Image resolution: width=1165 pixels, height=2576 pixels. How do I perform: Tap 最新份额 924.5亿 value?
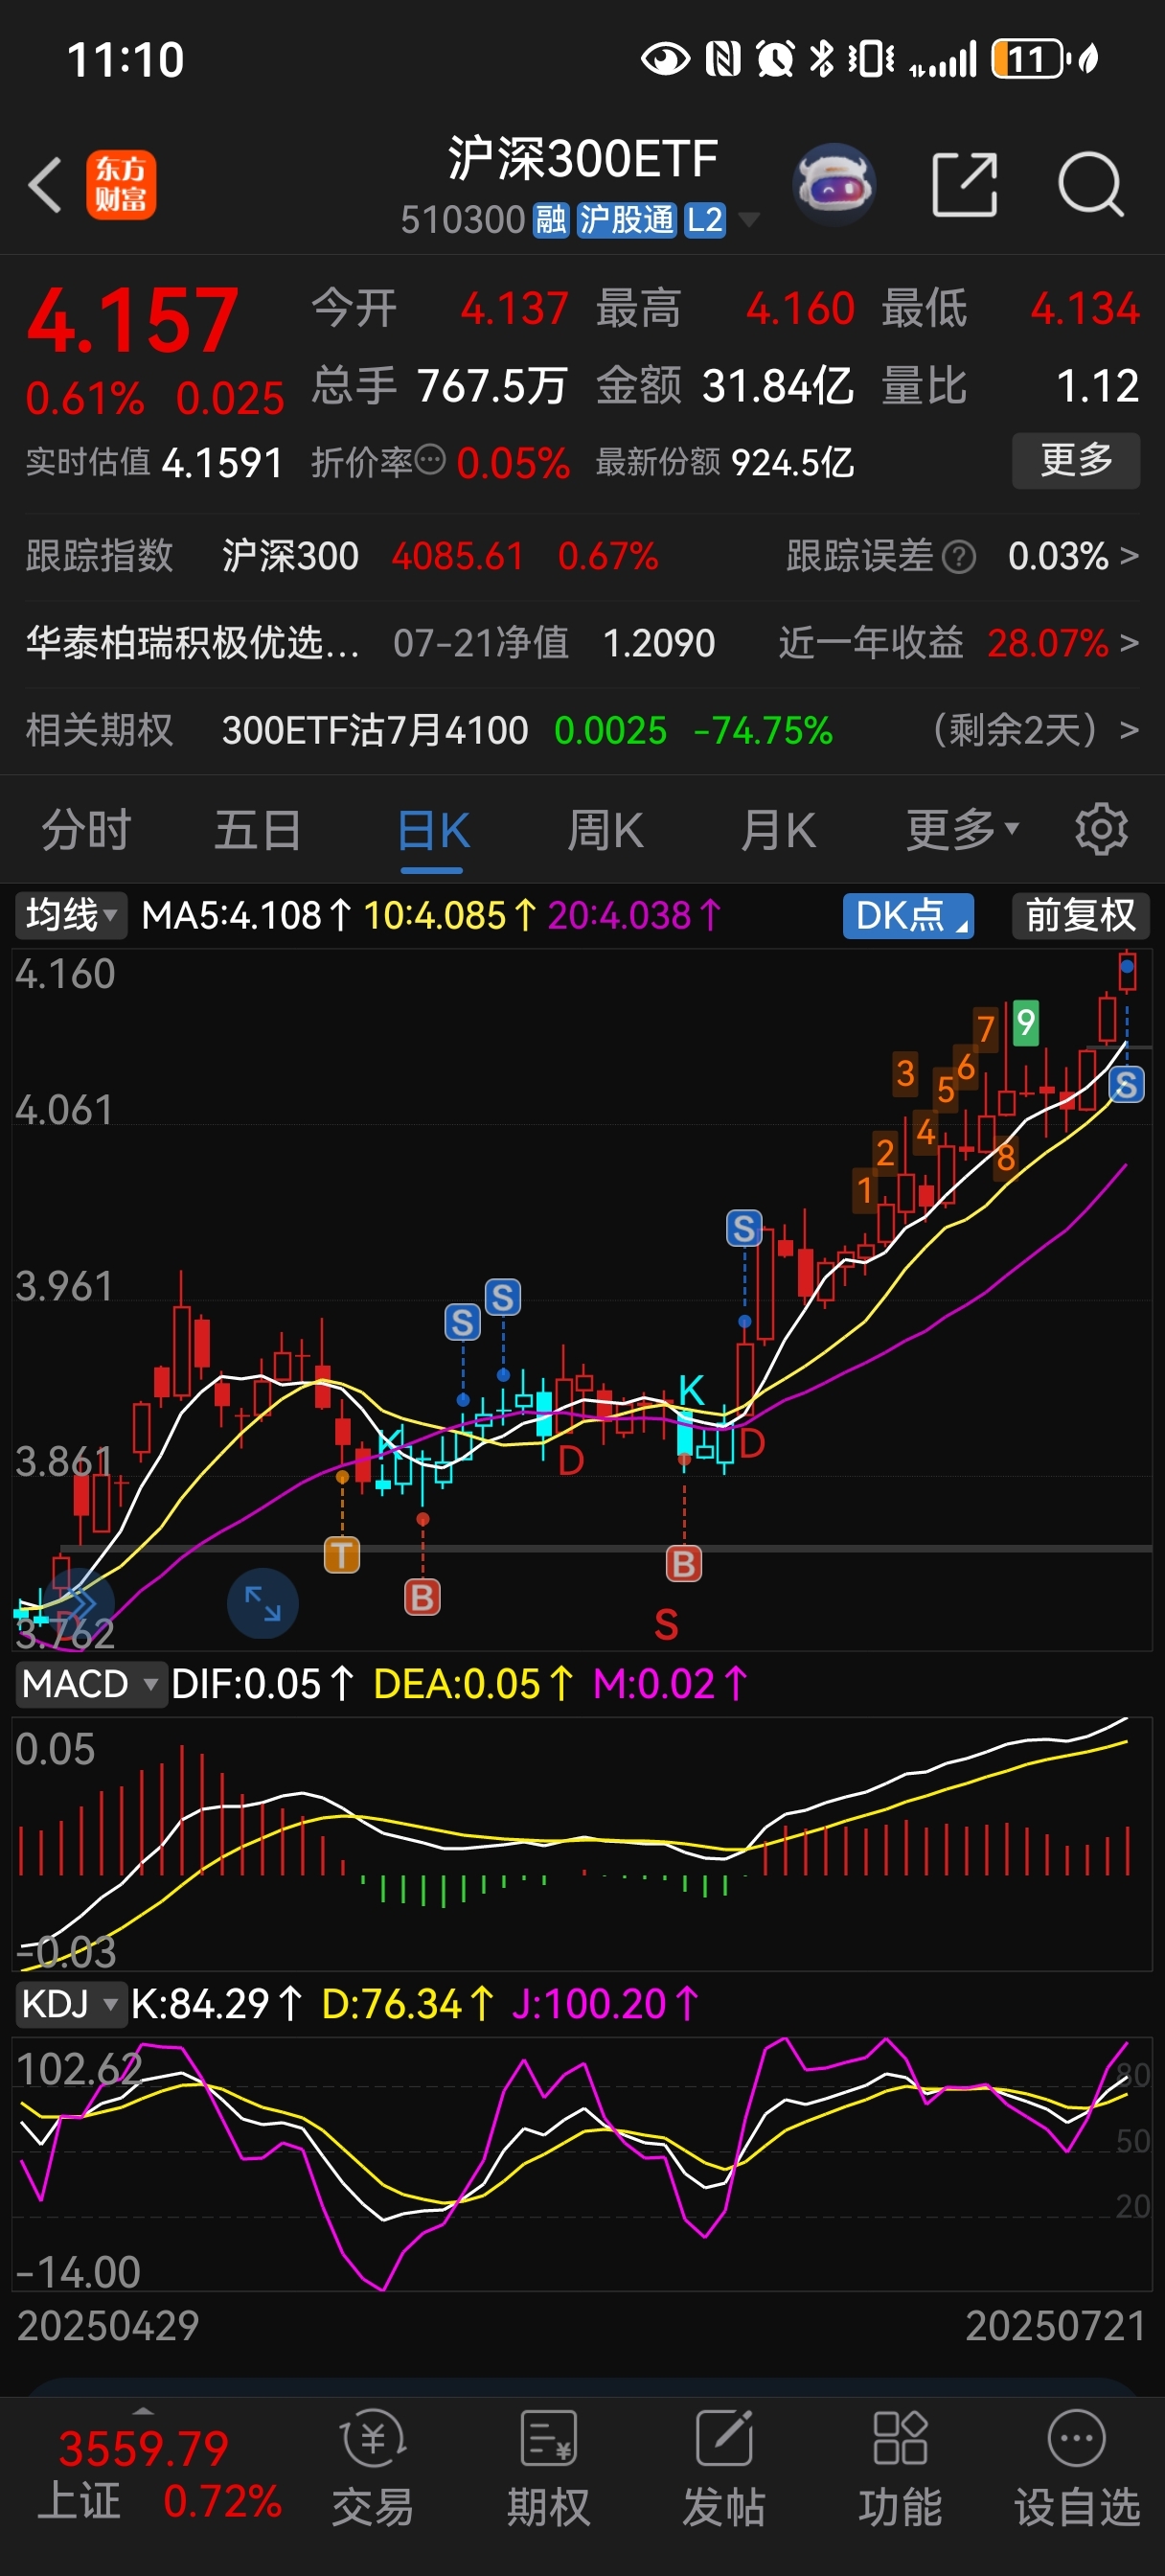793,463
